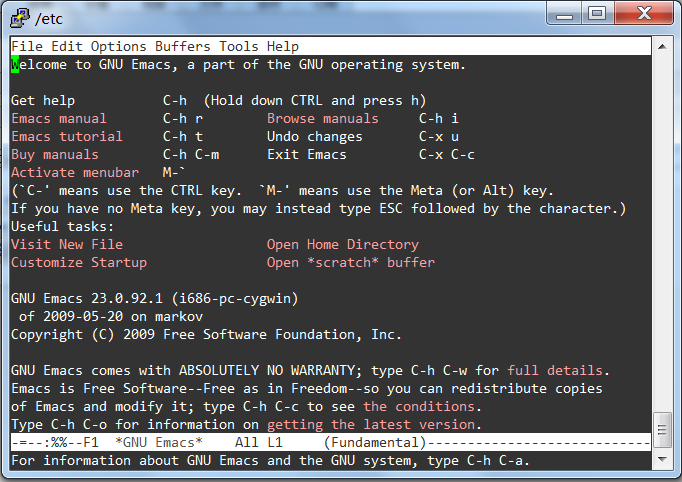Screen dimensions: 682x482
Task: Click the scrollbar down arrow
Action: click(662, 459)
